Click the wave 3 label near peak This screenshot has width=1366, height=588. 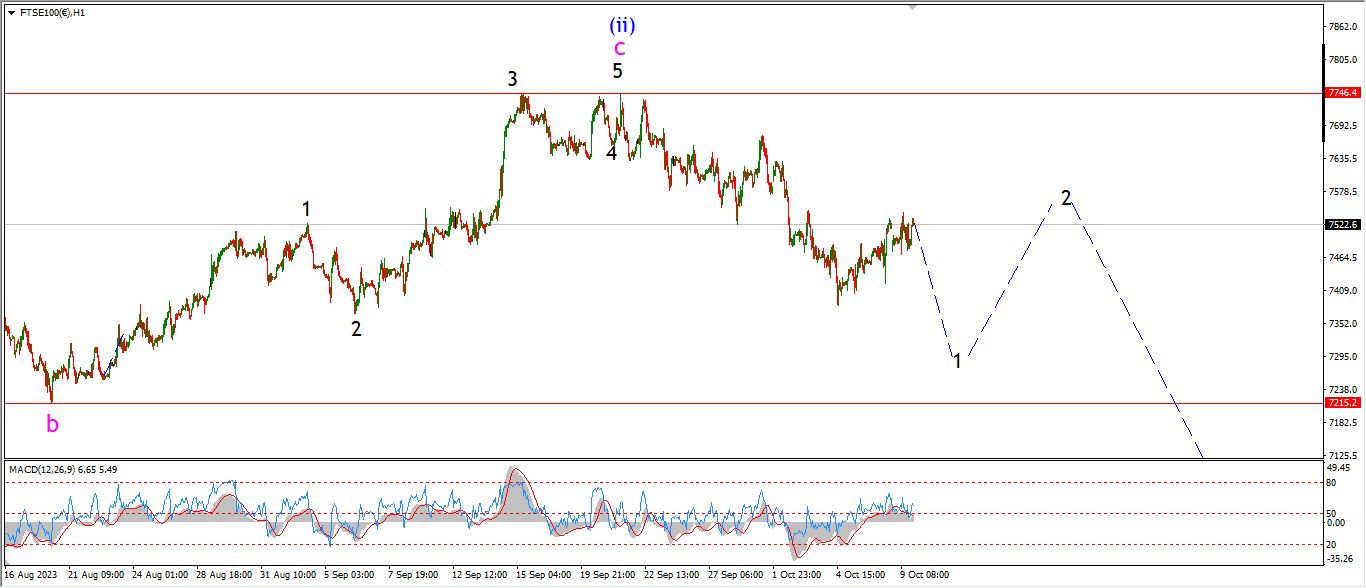[x=512, y=79]
